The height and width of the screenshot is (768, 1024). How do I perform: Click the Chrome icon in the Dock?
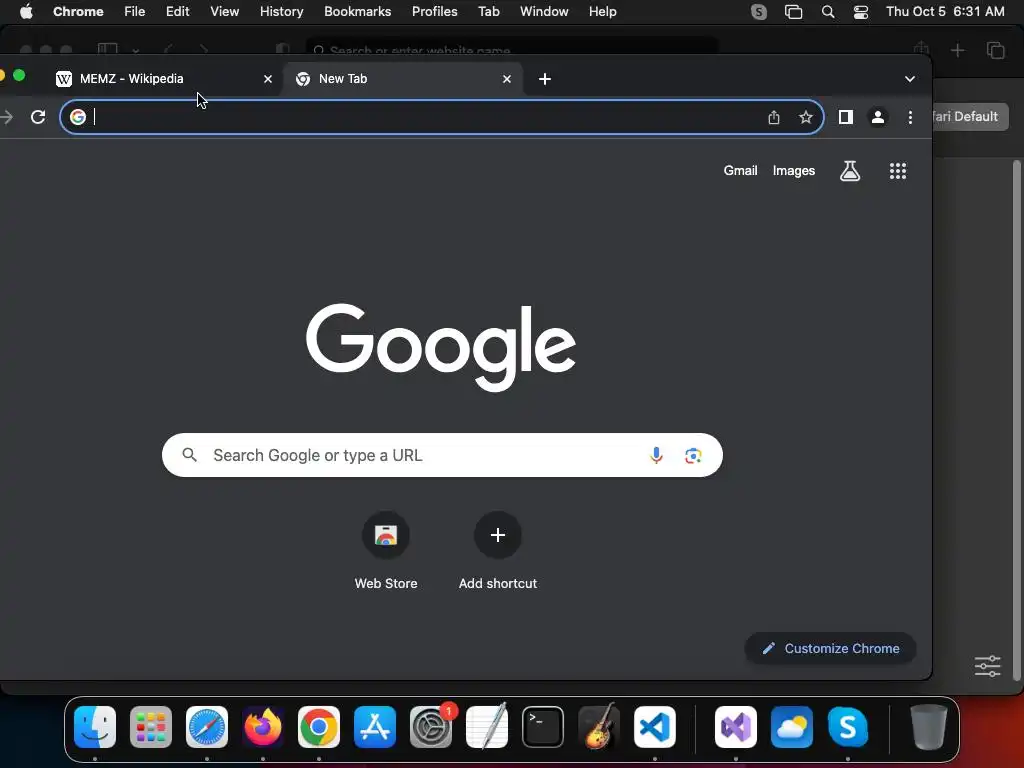pyautogui.click(x=319, y=727)
